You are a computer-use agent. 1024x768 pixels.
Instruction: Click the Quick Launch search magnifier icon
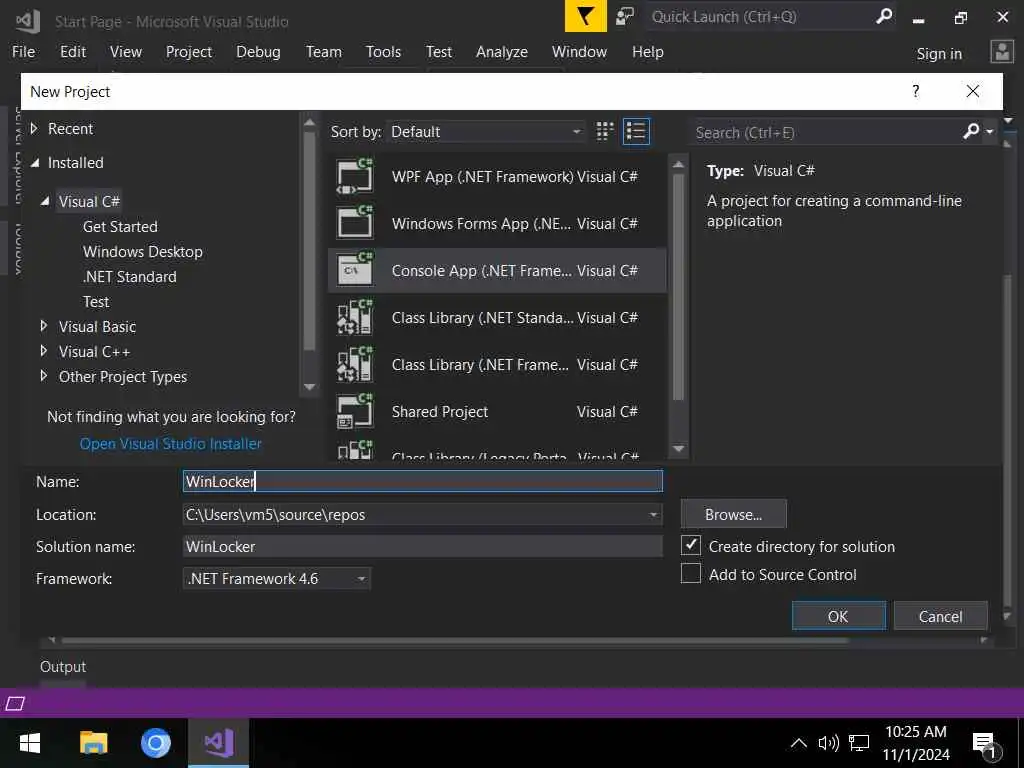tap(884, 16)
